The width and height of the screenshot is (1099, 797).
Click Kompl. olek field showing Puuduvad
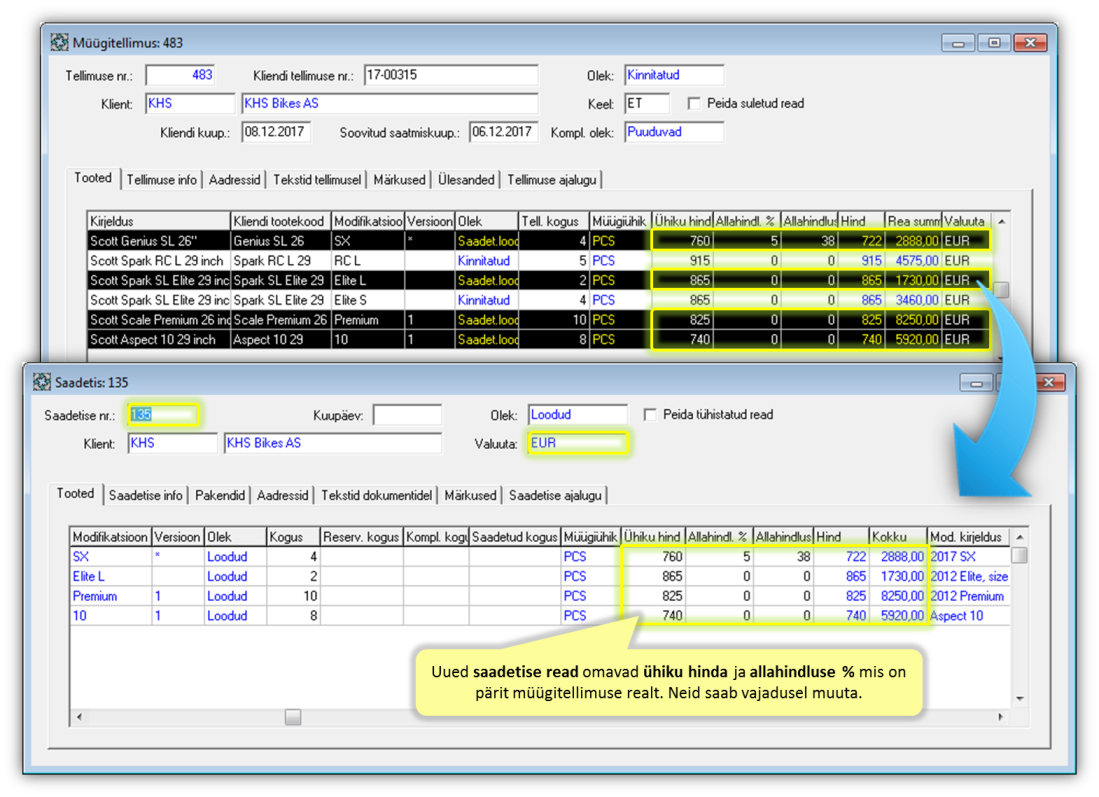tap(674, 132)
